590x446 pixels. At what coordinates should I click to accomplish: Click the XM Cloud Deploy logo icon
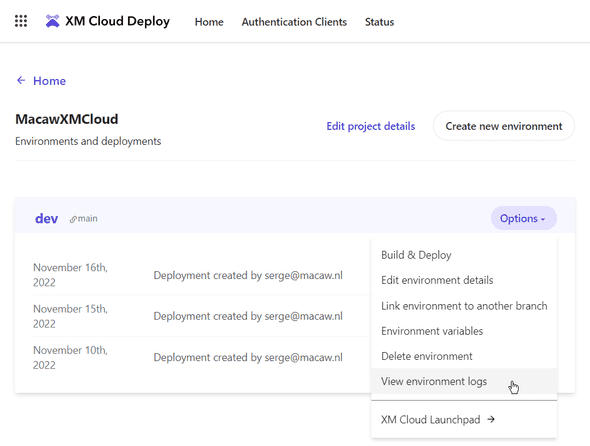point(52,21)
